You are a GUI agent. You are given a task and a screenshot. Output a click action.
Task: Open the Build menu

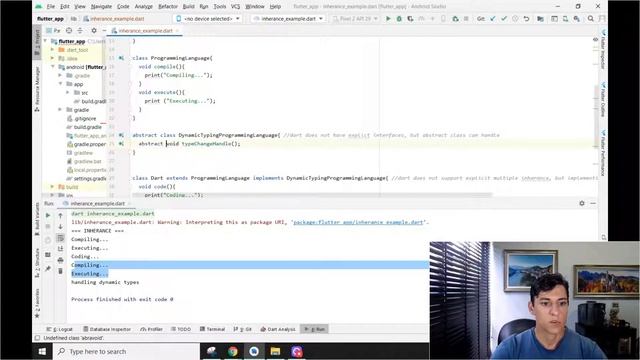tap(188, 7)
